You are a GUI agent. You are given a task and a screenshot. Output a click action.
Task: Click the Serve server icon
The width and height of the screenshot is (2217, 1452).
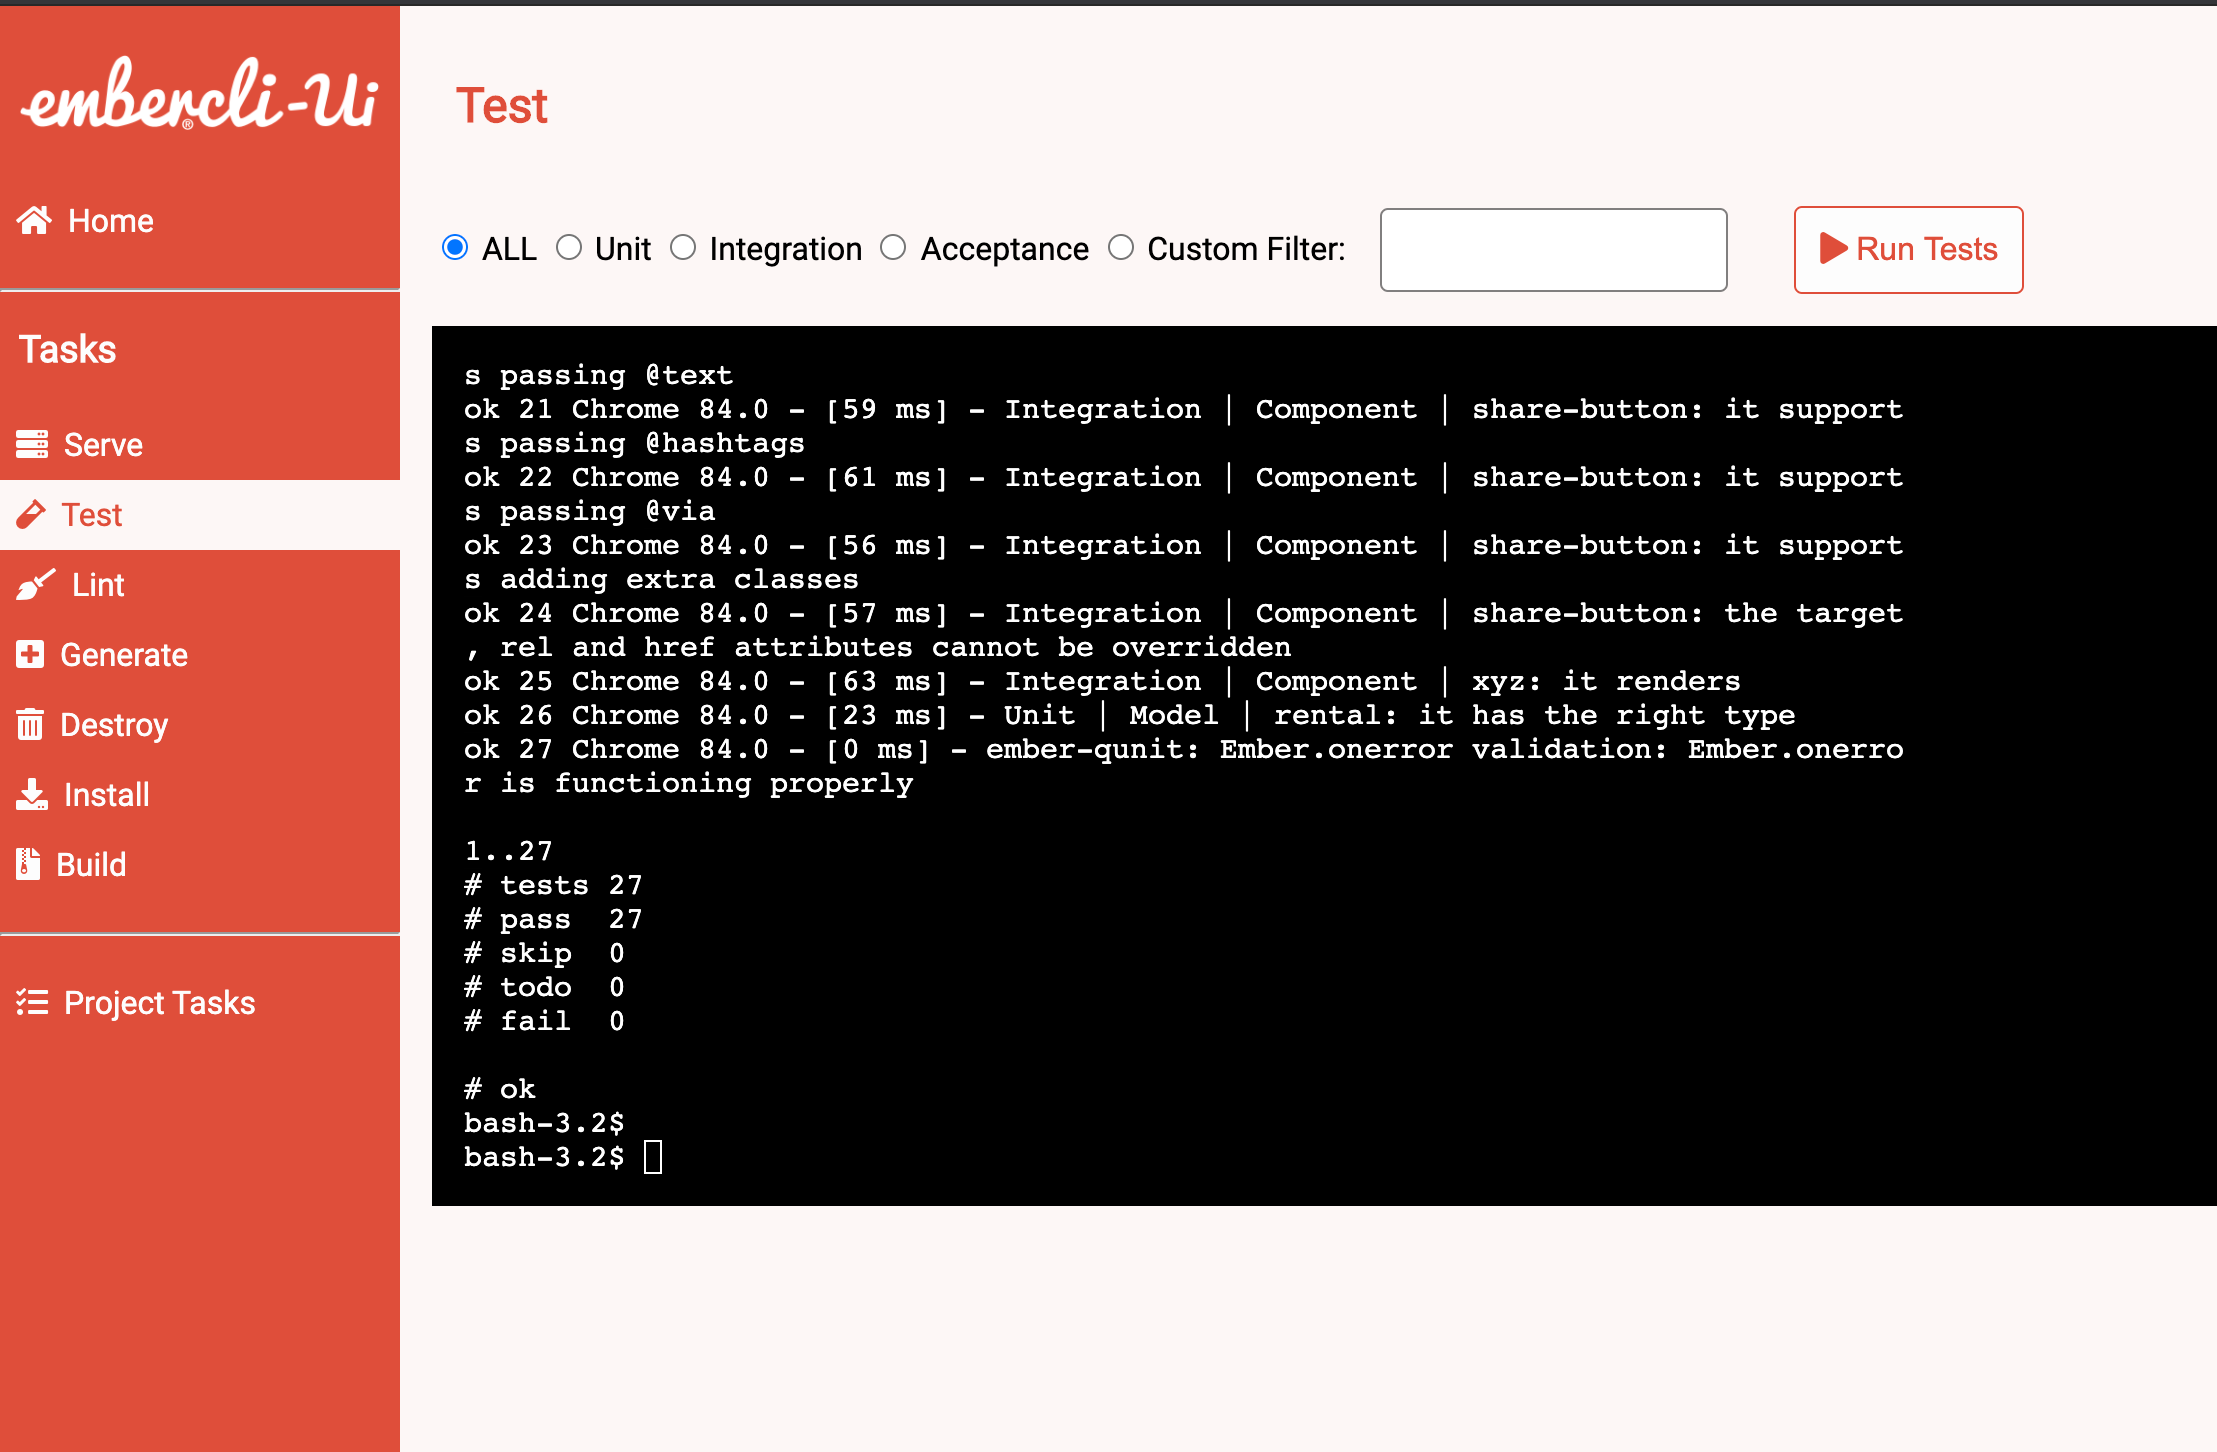[32, 444]
